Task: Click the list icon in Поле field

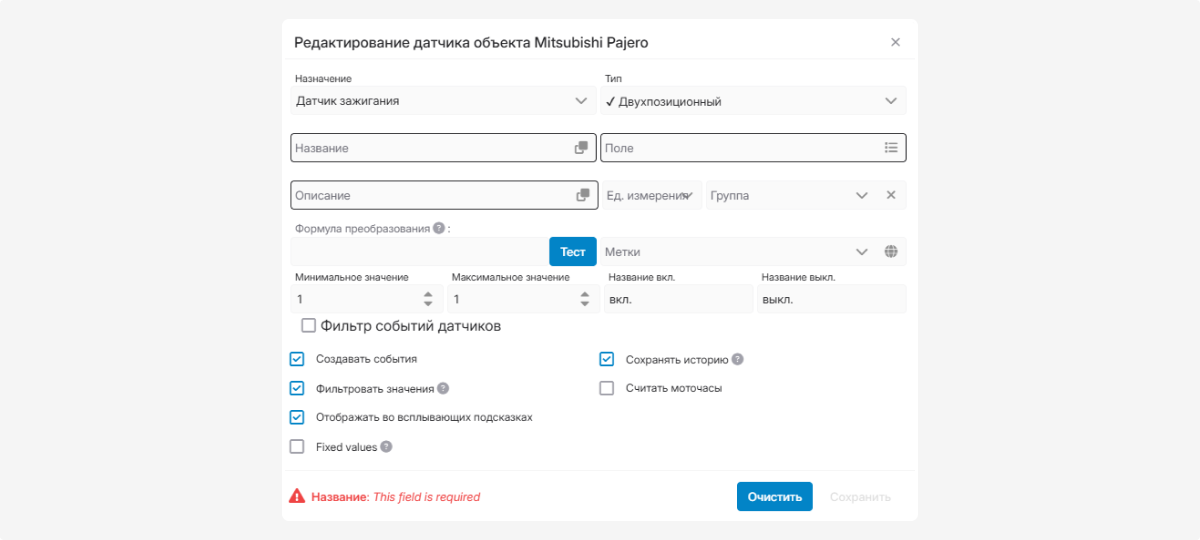Action: click(891, 148)
